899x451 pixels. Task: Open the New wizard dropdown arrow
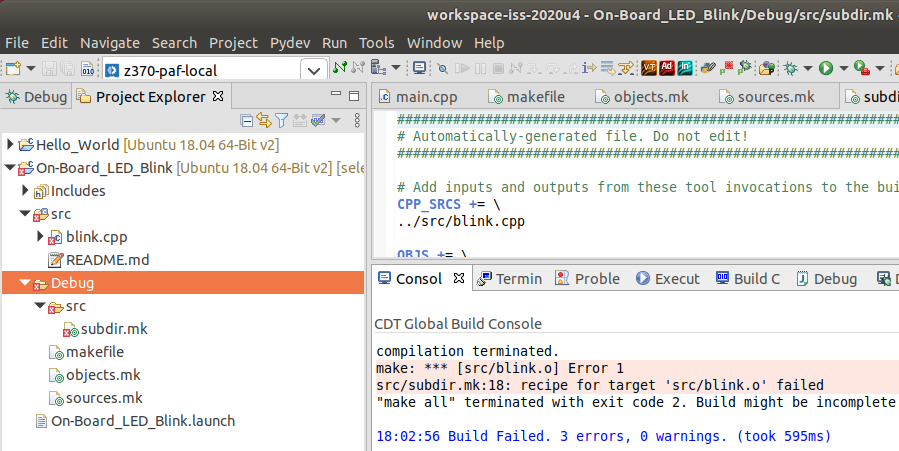[x=31, y=69]
